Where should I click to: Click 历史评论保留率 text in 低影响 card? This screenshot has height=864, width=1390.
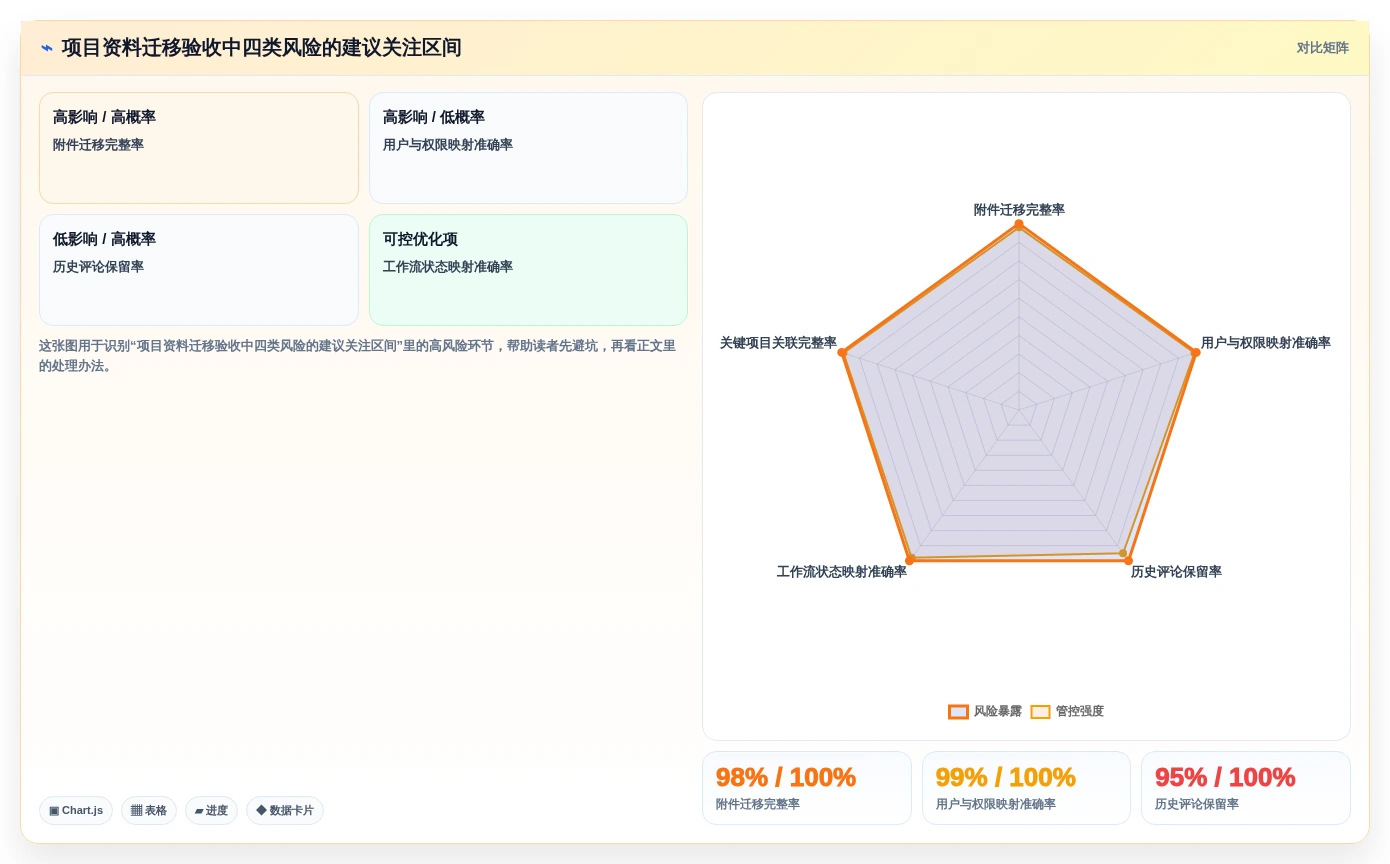98,267
